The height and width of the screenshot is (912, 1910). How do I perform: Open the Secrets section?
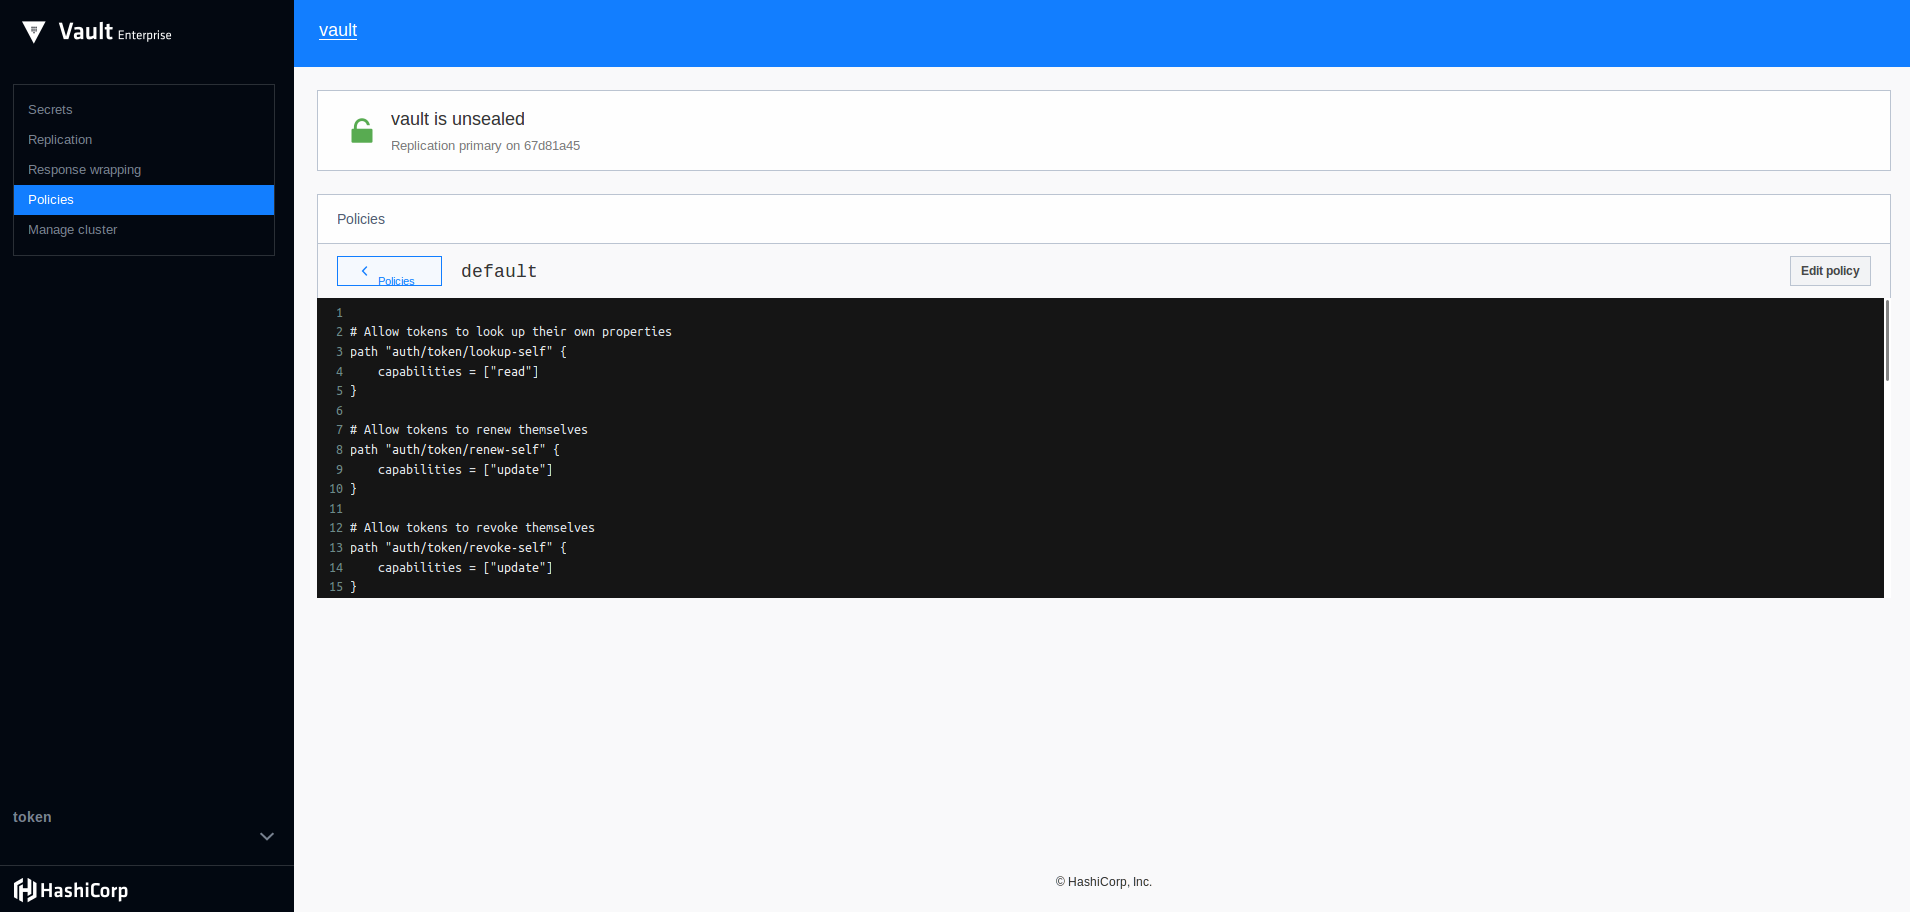point(50,110)
